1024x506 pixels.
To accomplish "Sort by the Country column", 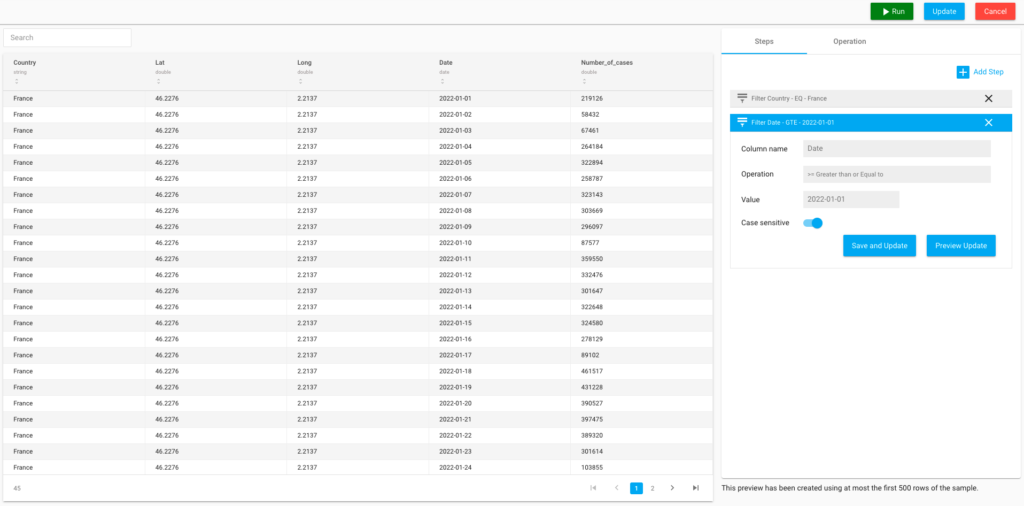I will click(x=16, y=82).
